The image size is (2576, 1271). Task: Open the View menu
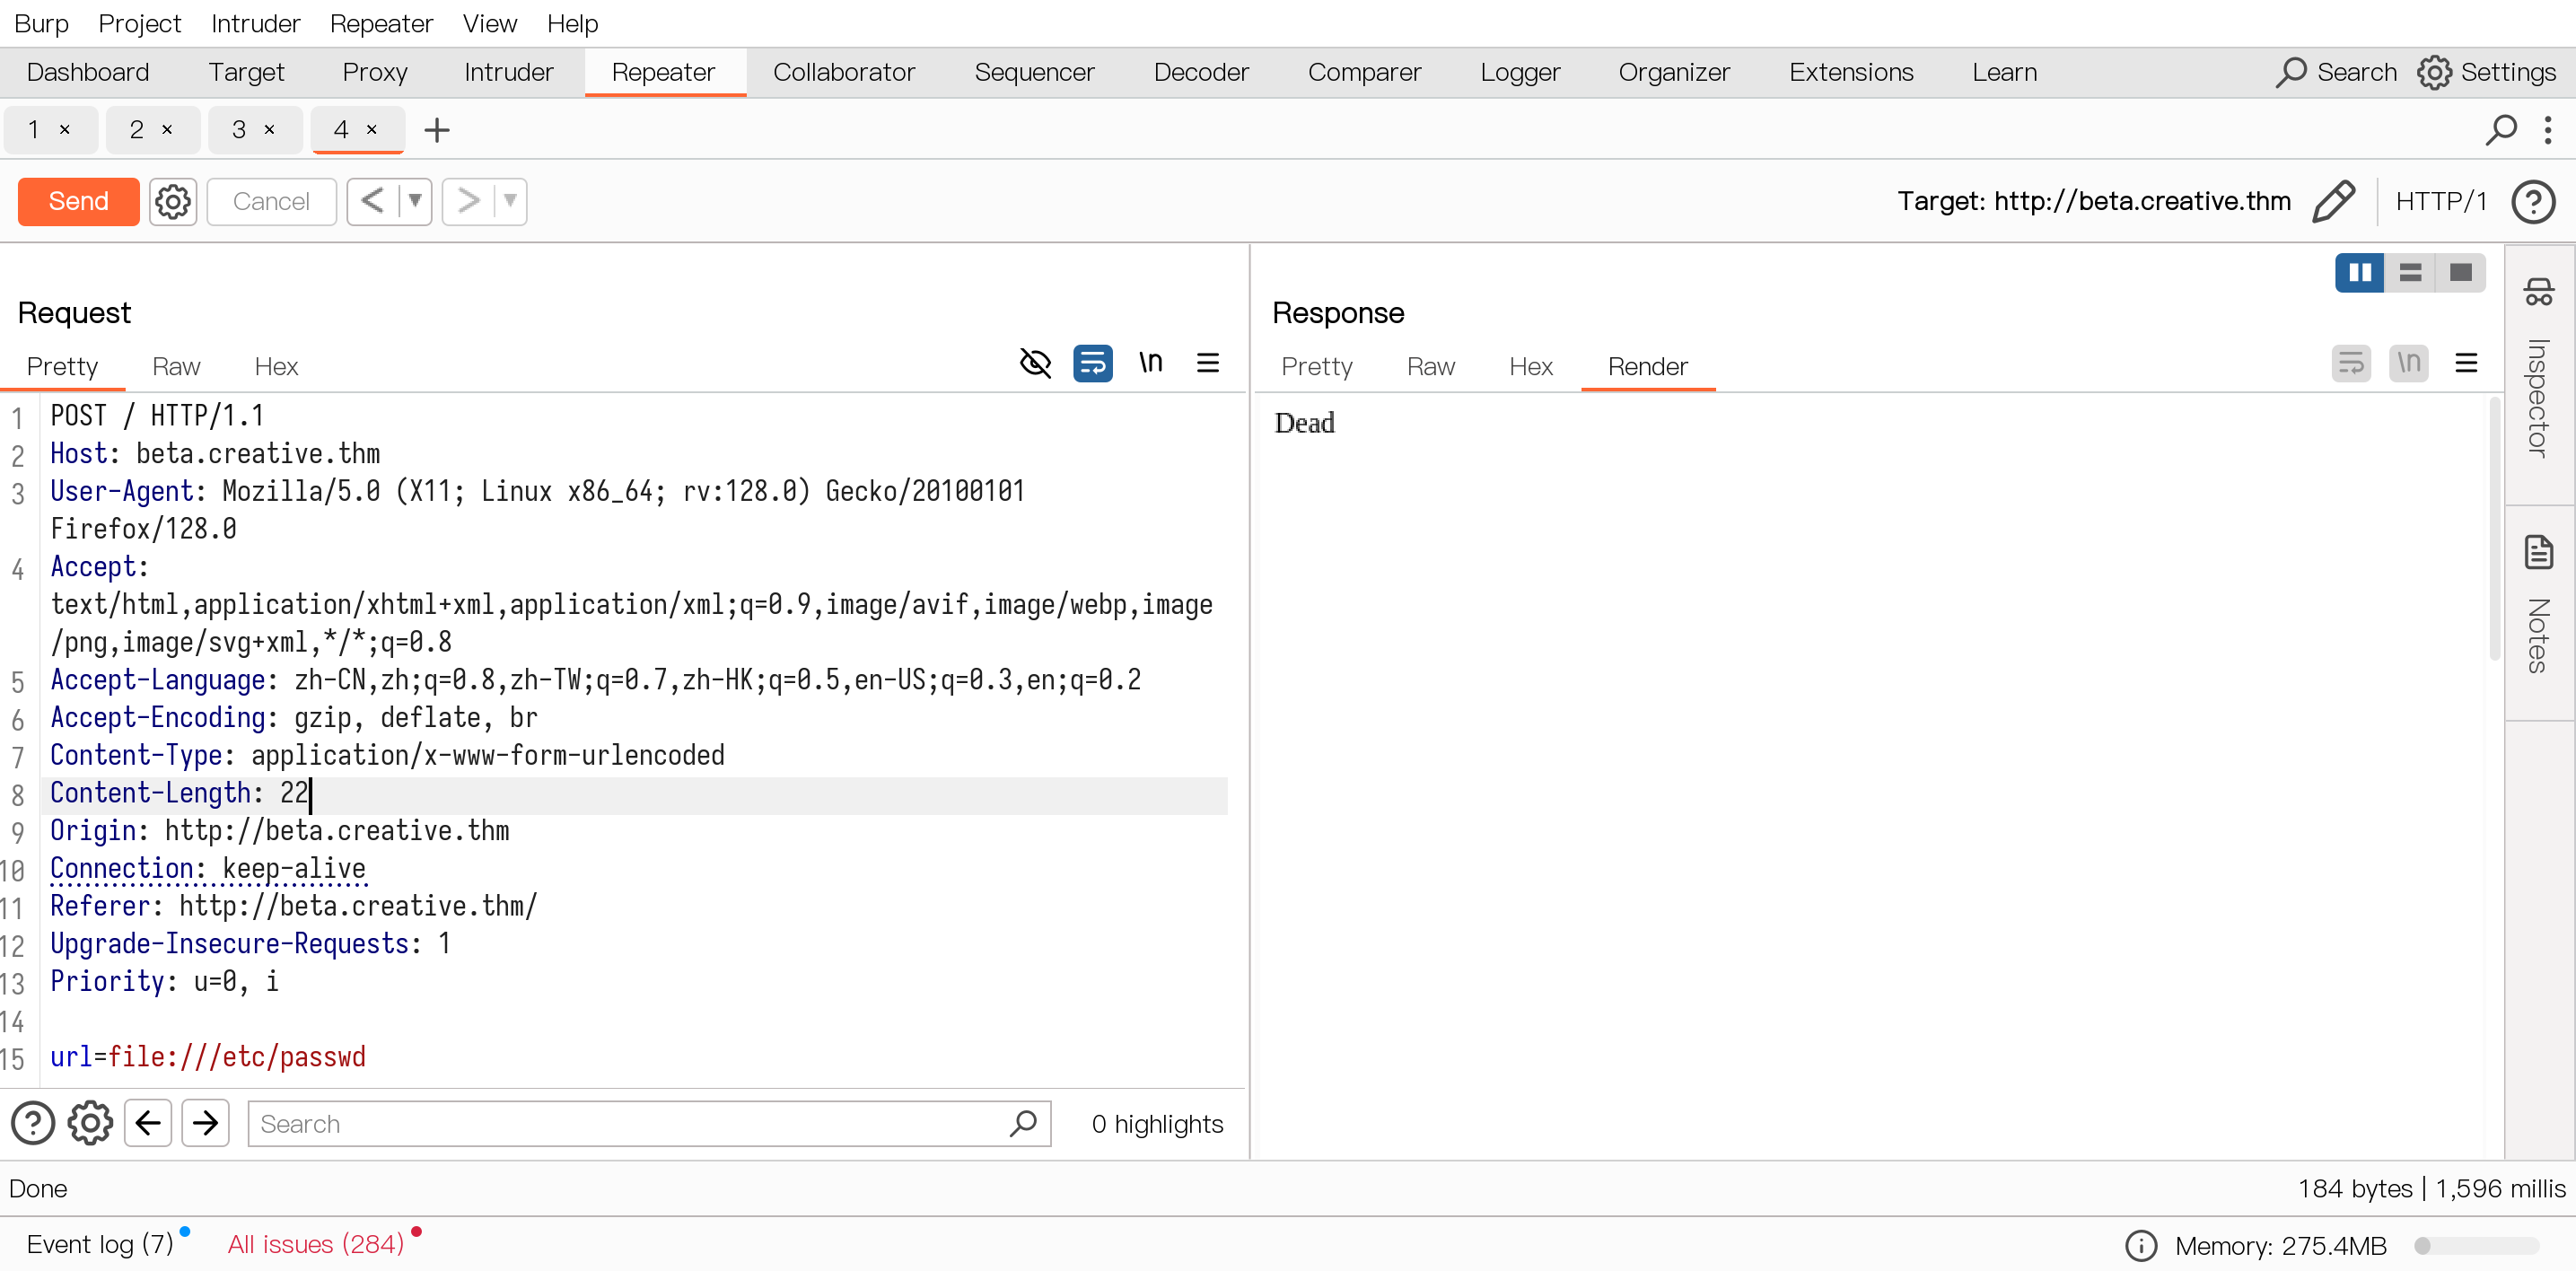pyautogui.click(x=490, y=23)
